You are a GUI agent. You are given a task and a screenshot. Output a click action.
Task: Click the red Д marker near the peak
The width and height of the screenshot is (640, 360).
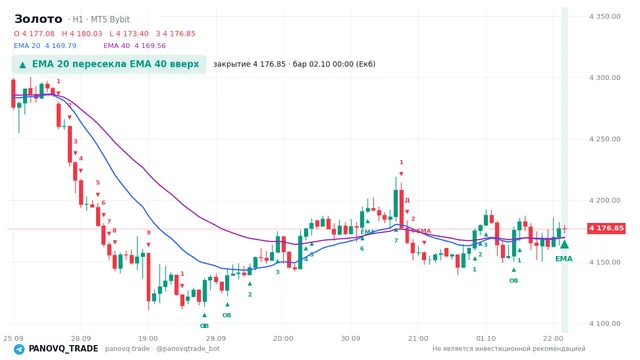pos(407,200)
